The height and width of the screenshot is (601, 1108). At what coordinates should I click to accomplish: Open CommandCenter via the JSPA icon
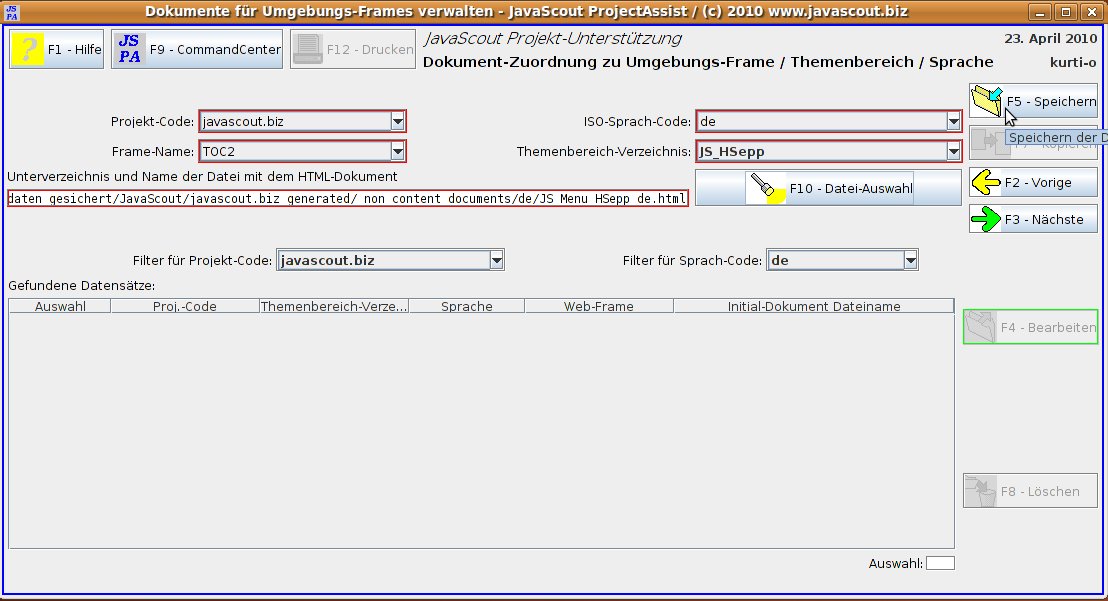[x=130, y=49]
